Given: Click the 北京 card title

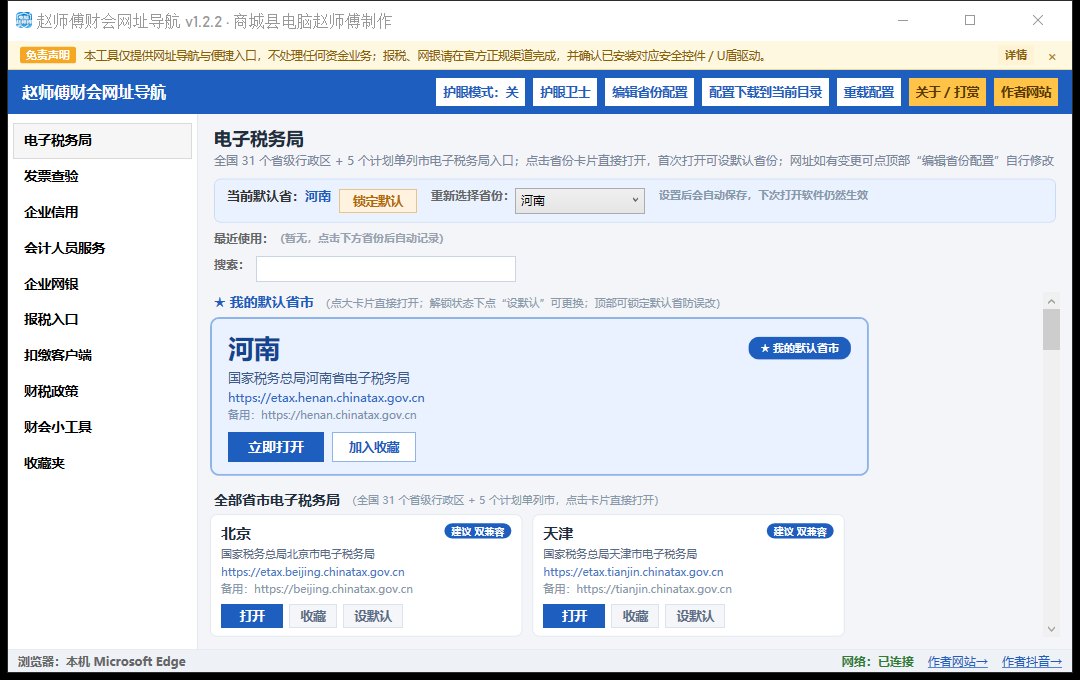Looking at the screenshot, I should point(236,533).
